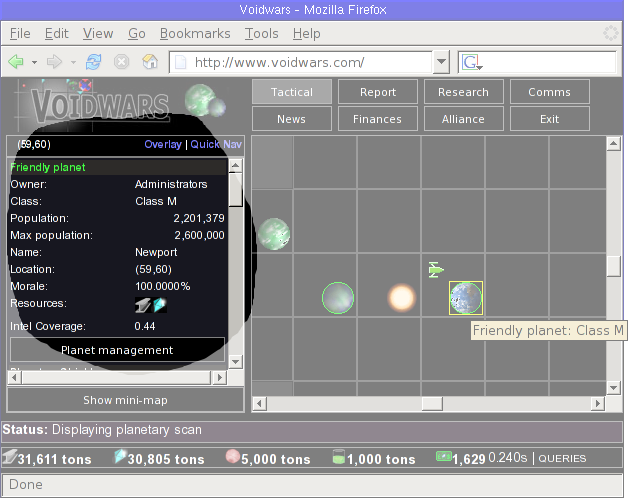Open the home page icon
The height and width of the screenshot is (498, 630).
pyautogui.click(x=150, y=62)
